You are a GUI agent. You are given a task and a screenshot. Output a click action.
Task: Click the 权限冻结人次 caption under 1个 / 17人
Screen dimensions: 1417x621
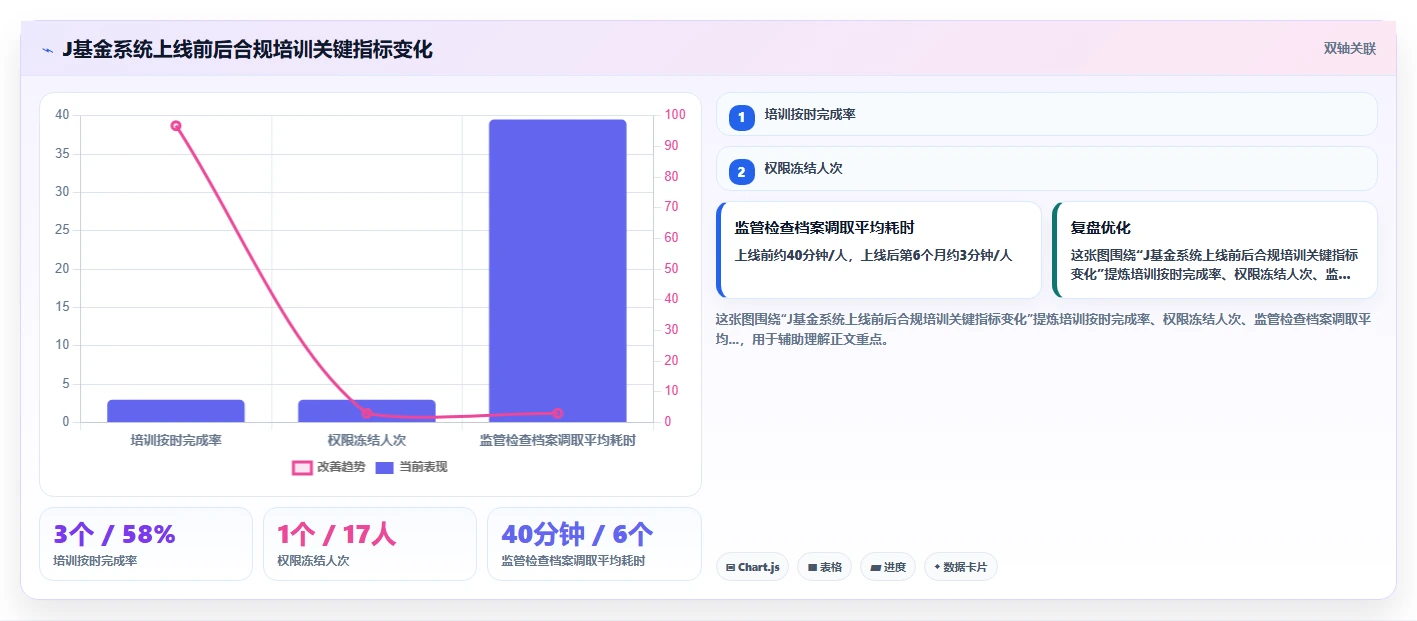[x=314, y=561]
